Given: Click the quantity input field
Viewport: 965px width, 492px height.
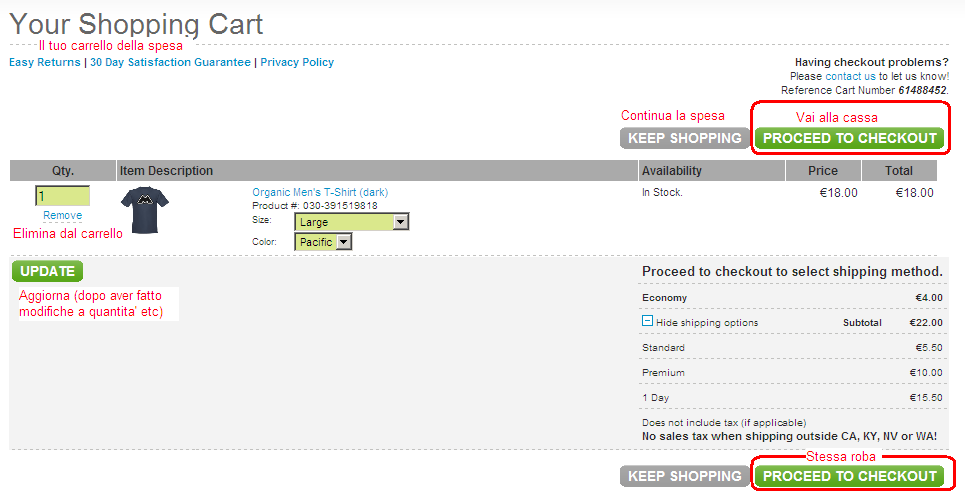Looking at the screenshot, I should click(x=62, y=196).
